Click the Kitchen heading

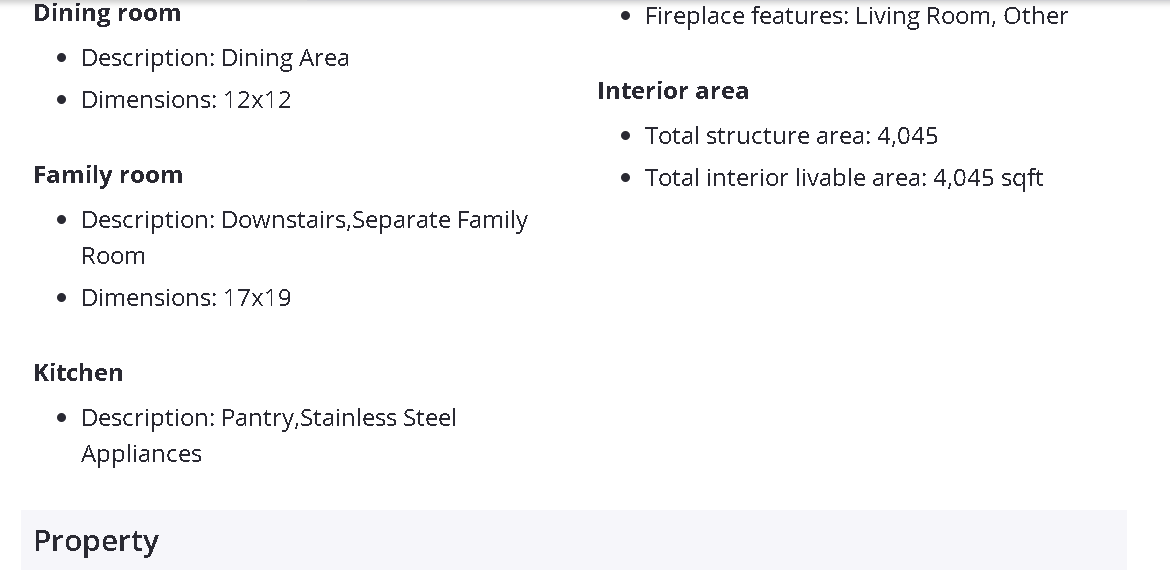[78, 373]
